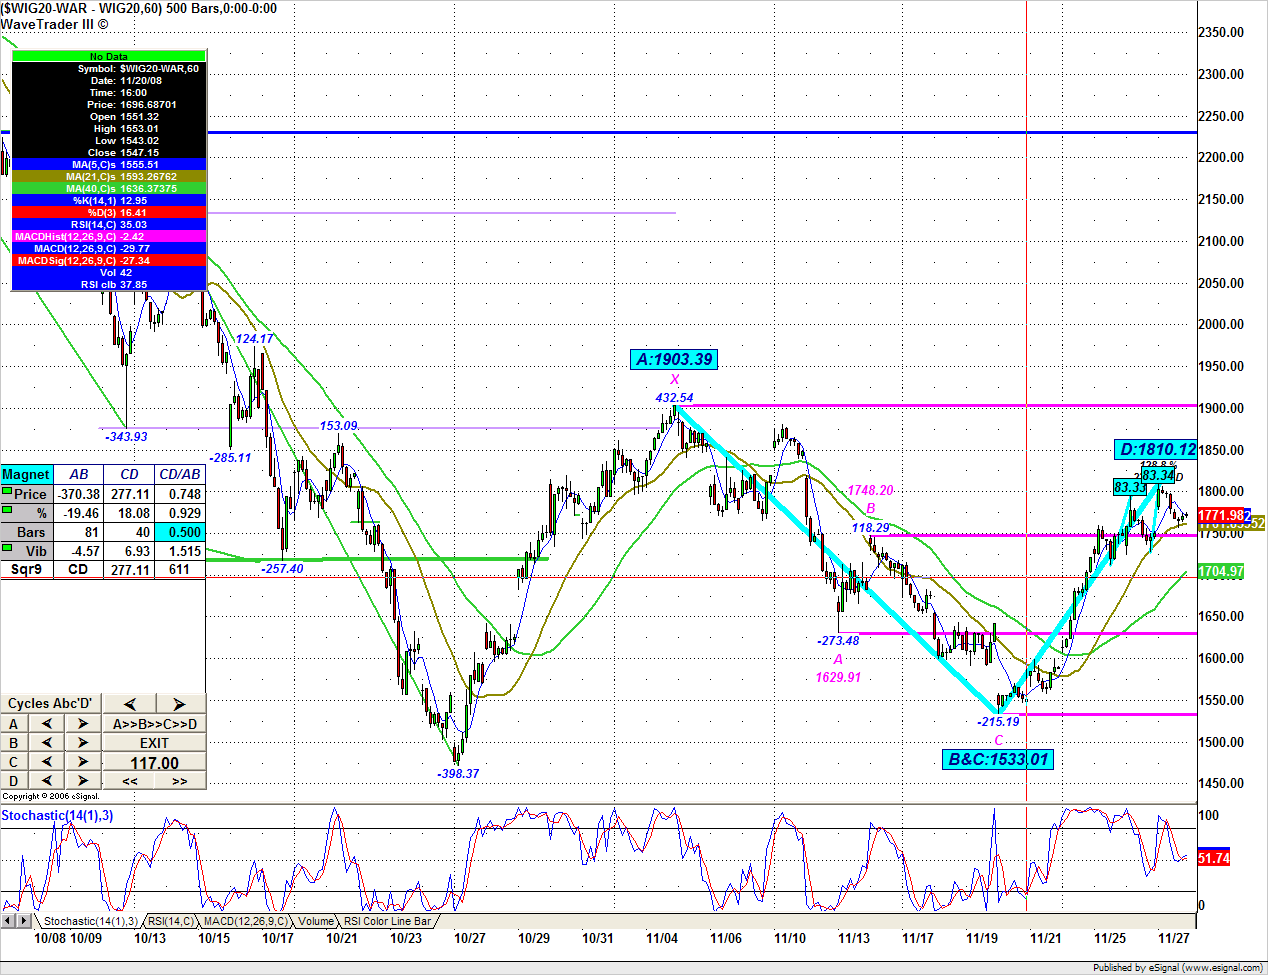The height and width of the screenshot is (975, 1268).
Task: Click the A>>B>>C>>D button
Action: point(154,724)
